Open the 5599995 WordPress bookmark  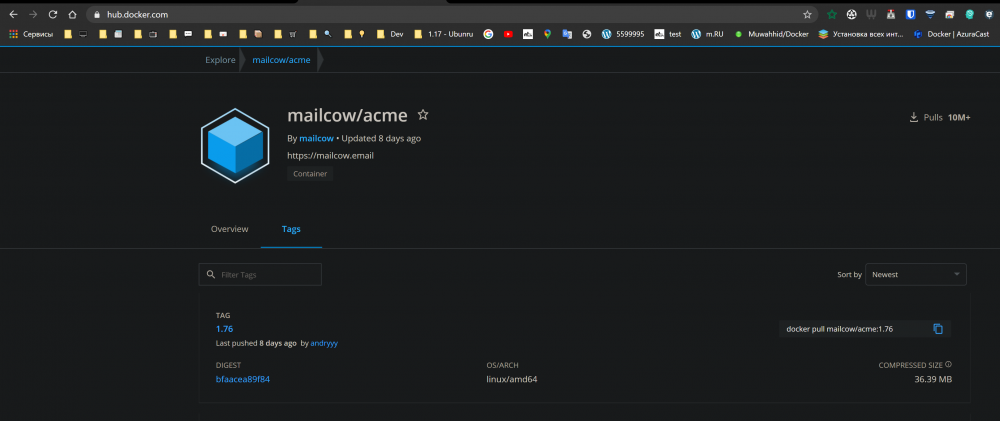(623, 34)
